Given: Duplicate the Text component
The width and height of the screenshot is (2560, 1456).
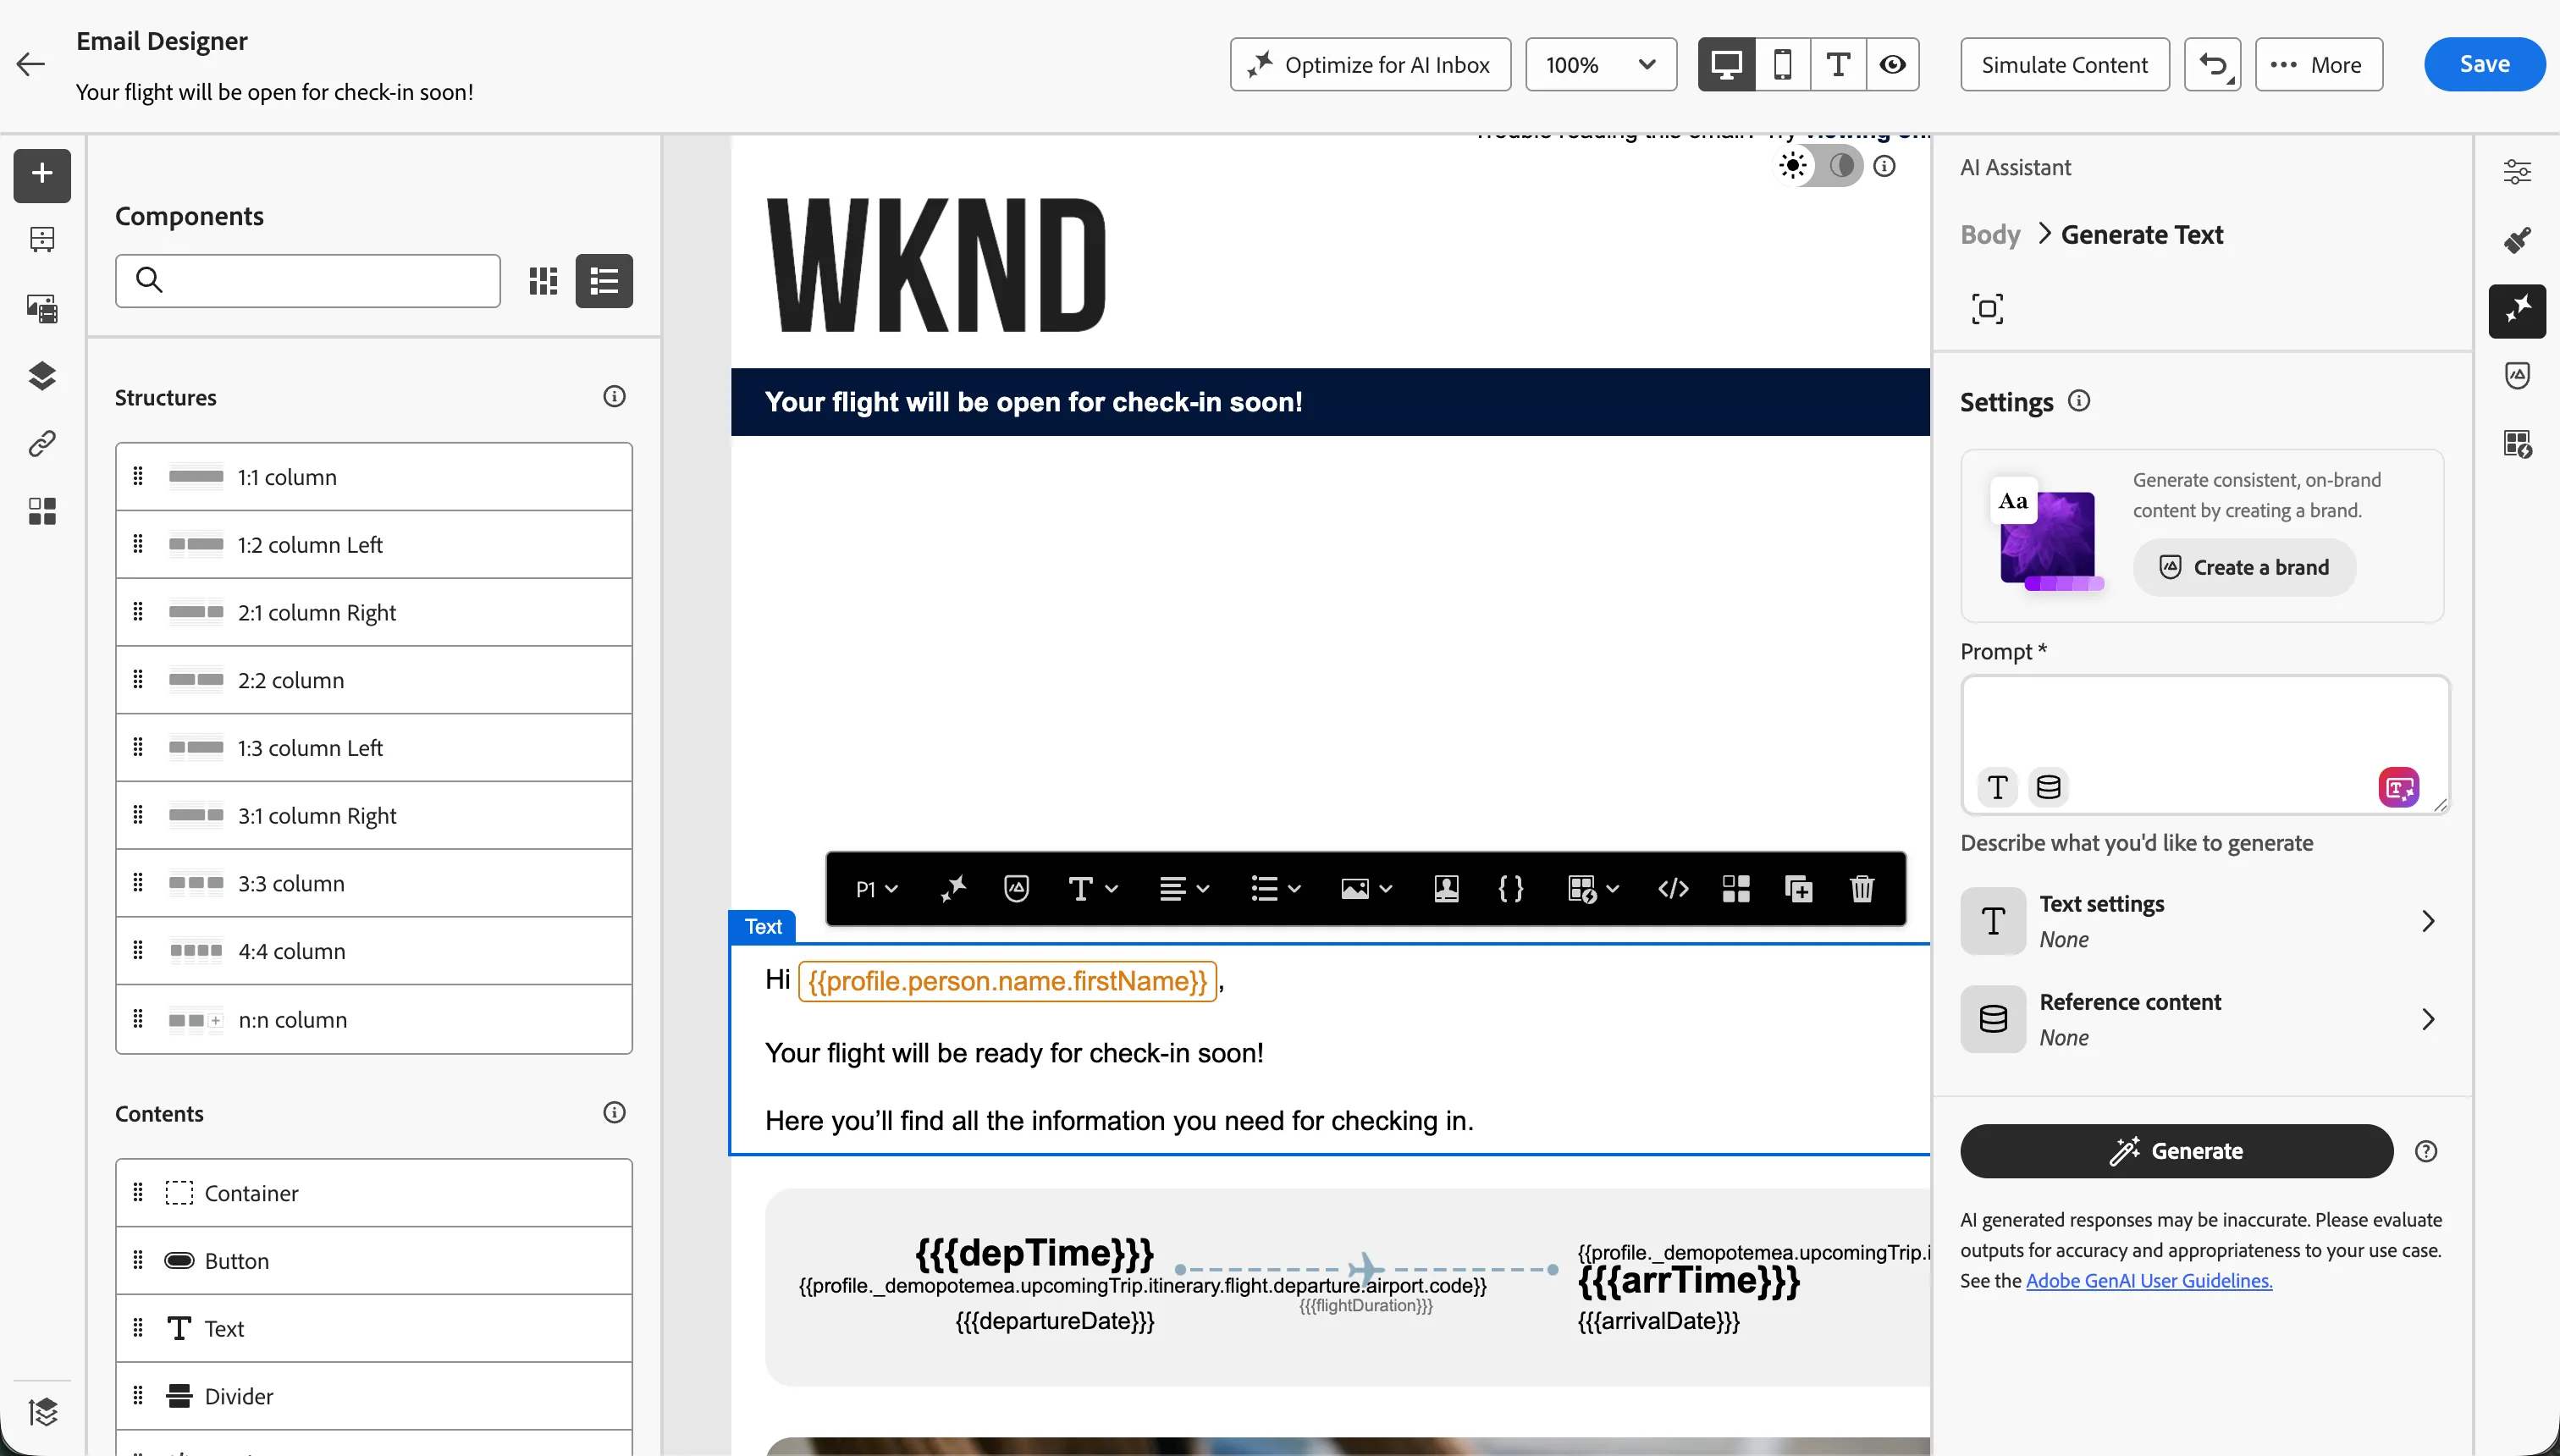Looking at the screenshot, I should point(1798,889).
